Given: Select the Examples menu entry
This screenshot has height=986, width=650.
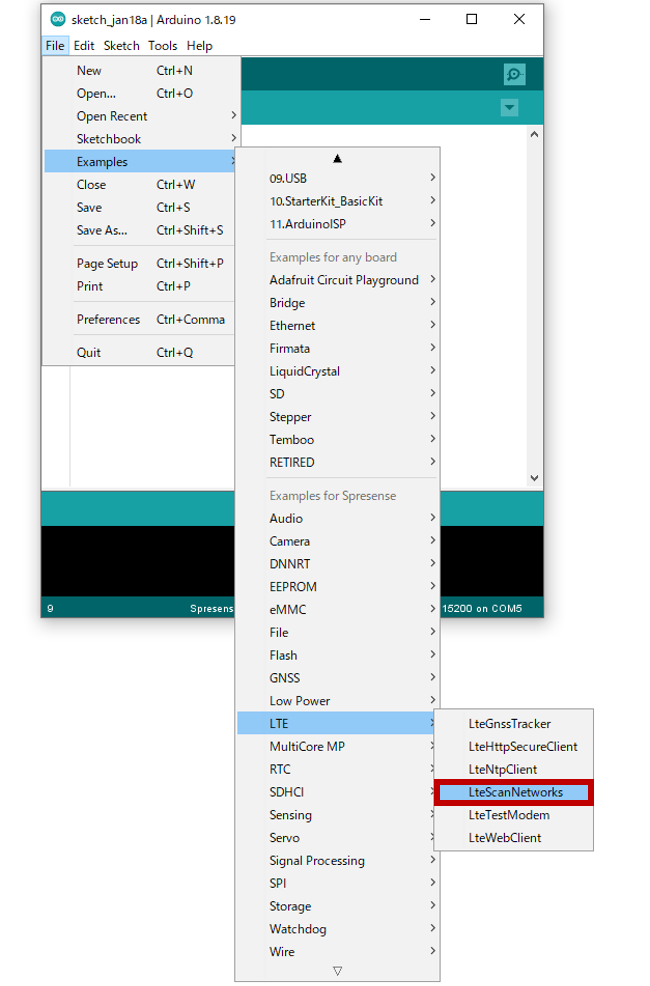Looking at the screenshot, I should pos(141,162).
